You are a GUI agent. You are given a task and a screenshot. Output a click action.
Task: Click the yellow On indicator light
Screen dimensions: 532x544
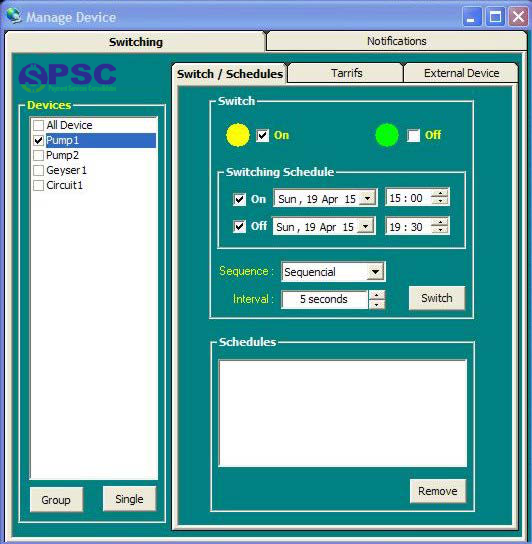pyautogui.click(x=238, y=135)
